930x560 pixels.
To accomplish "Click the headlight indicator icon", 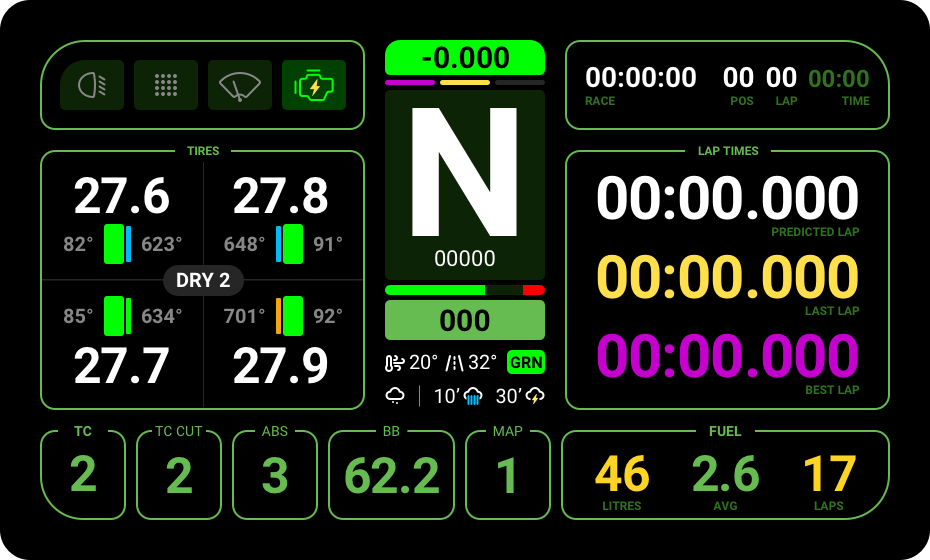I will [x=92, y=85].
